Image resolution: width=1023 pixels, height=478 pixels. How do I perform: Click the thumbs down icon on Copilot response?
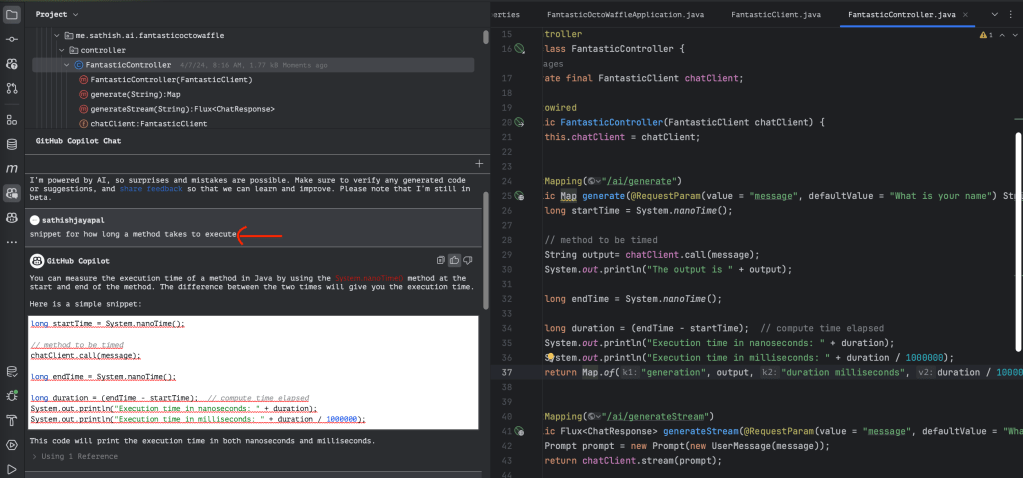(x=468, y=260)
